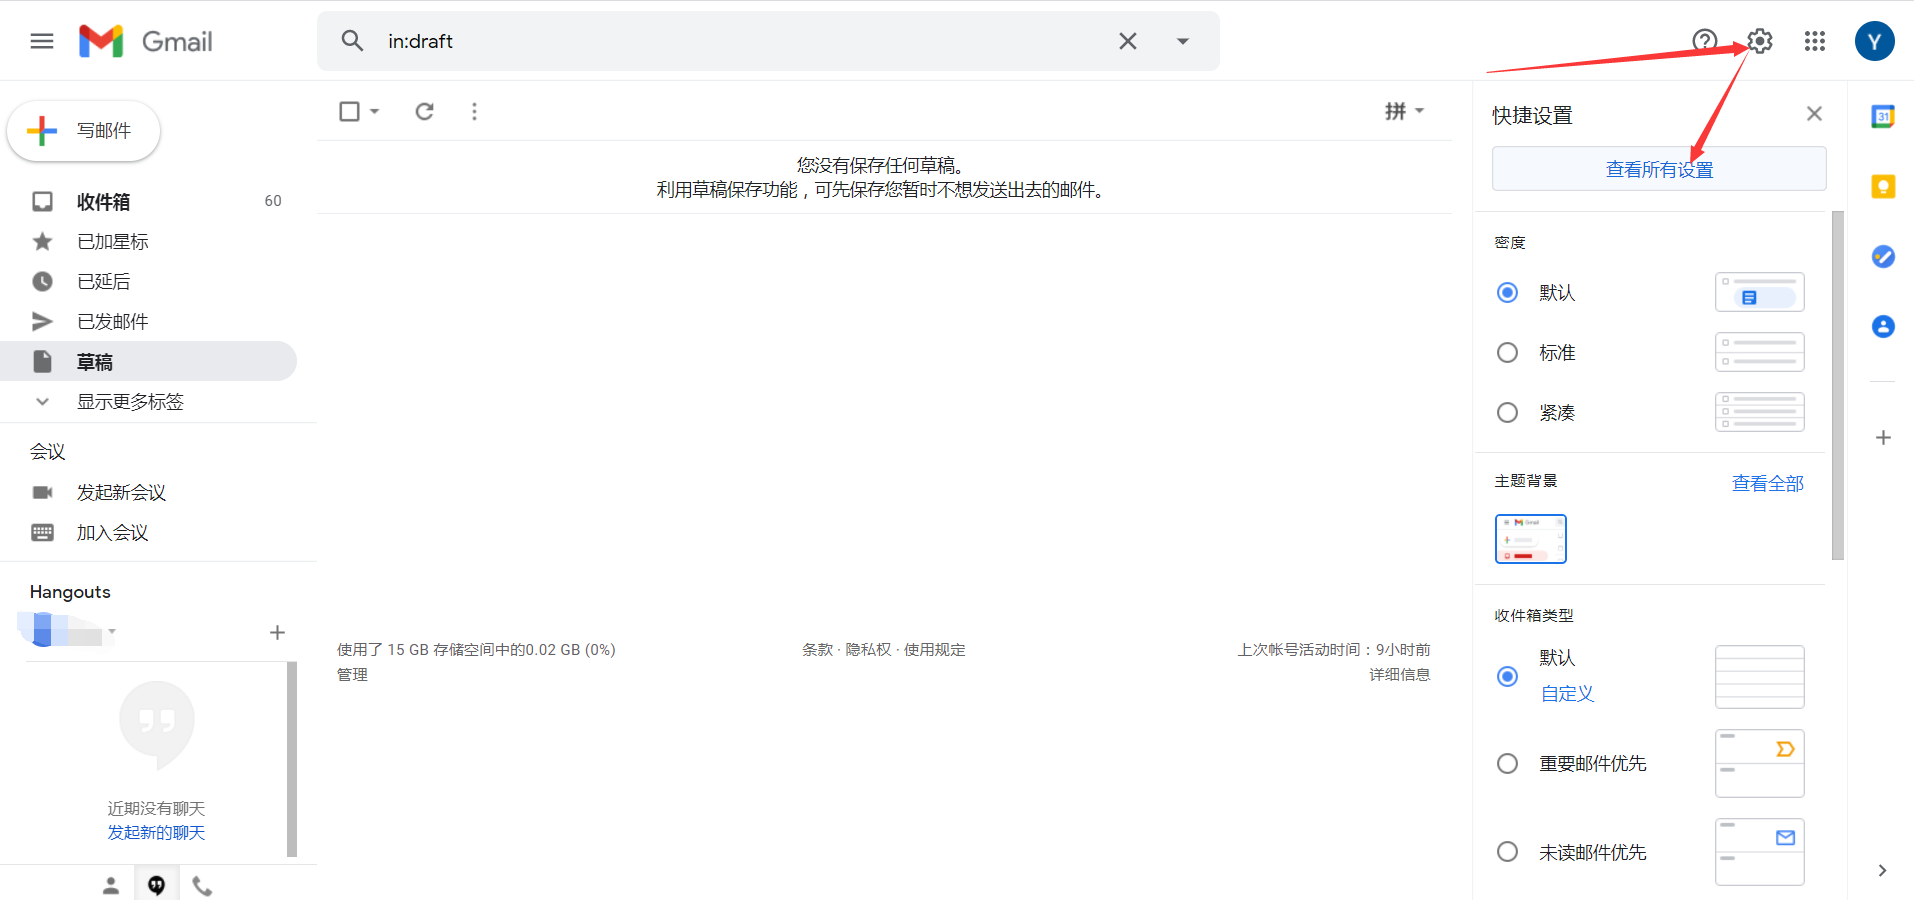Show search options dropdown arrow

tap(1183, 41)
